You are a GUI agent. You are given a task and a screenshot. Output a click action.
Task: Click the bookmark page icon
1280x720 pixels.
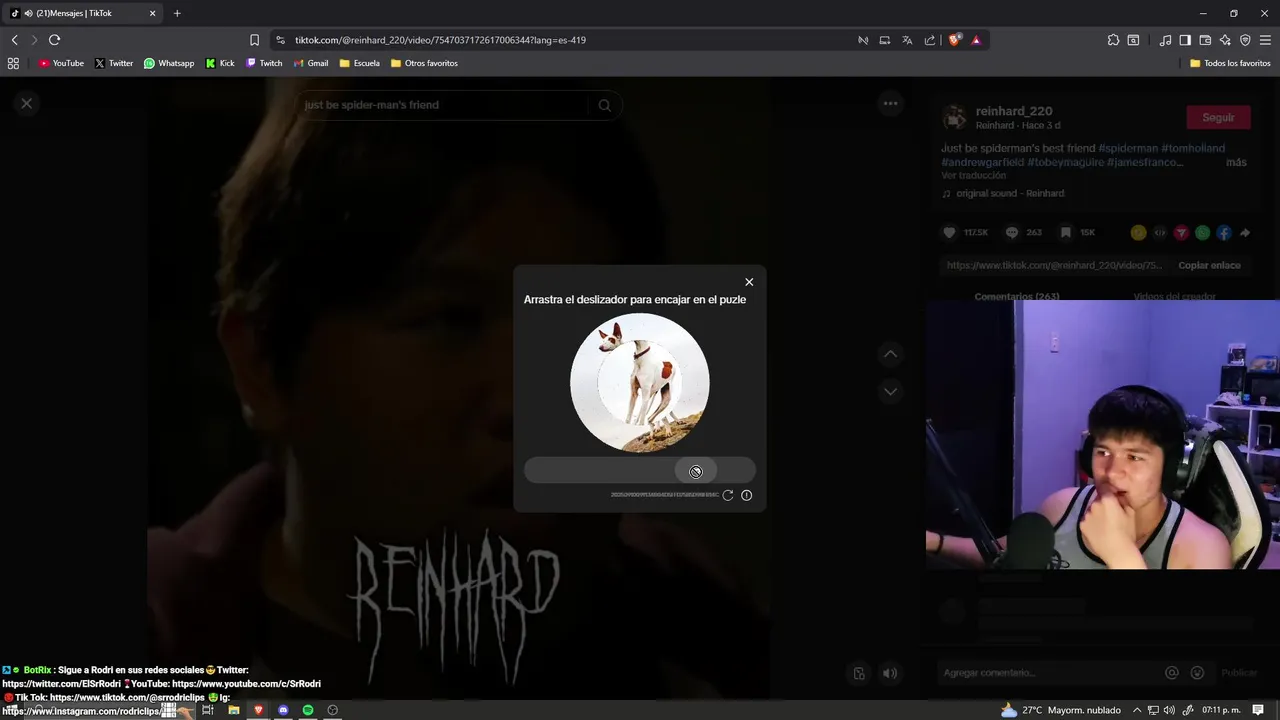(x=254, y=40)
